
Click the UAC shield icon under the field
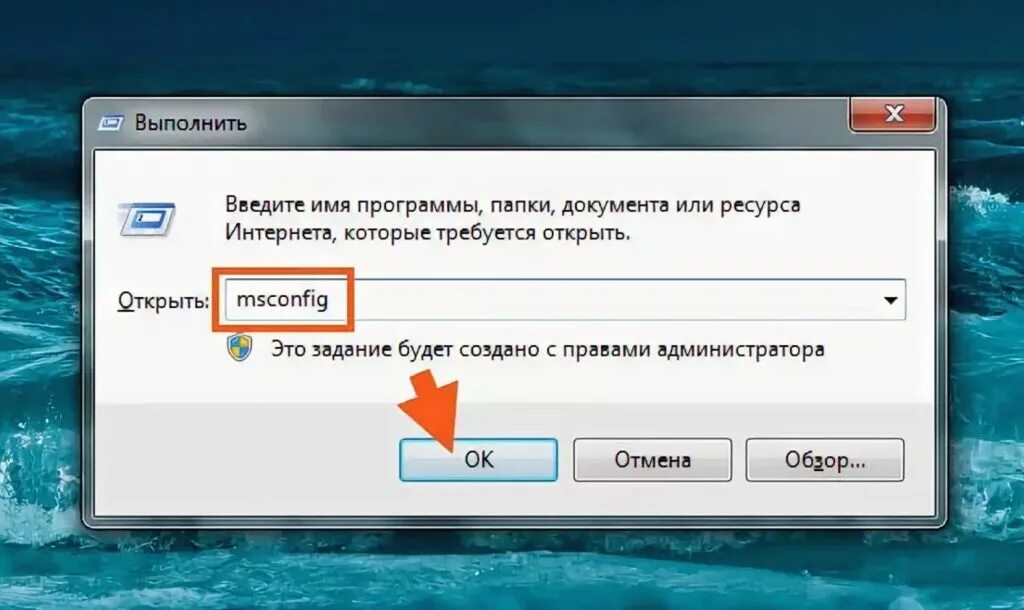tap(240, 348)
